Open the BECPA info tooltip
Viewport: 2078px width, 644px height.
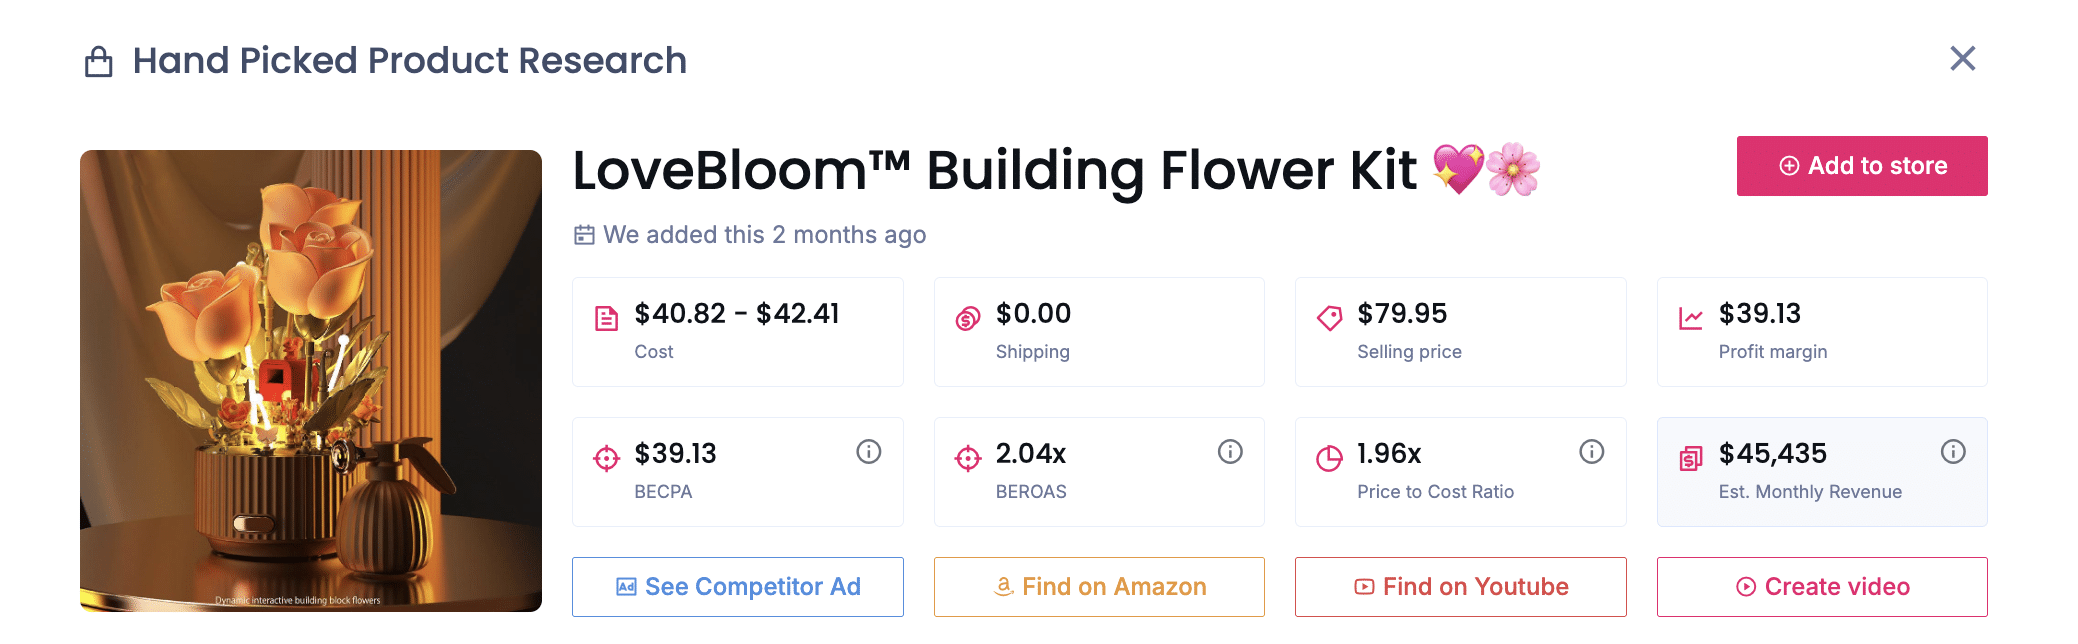(867, 451)
